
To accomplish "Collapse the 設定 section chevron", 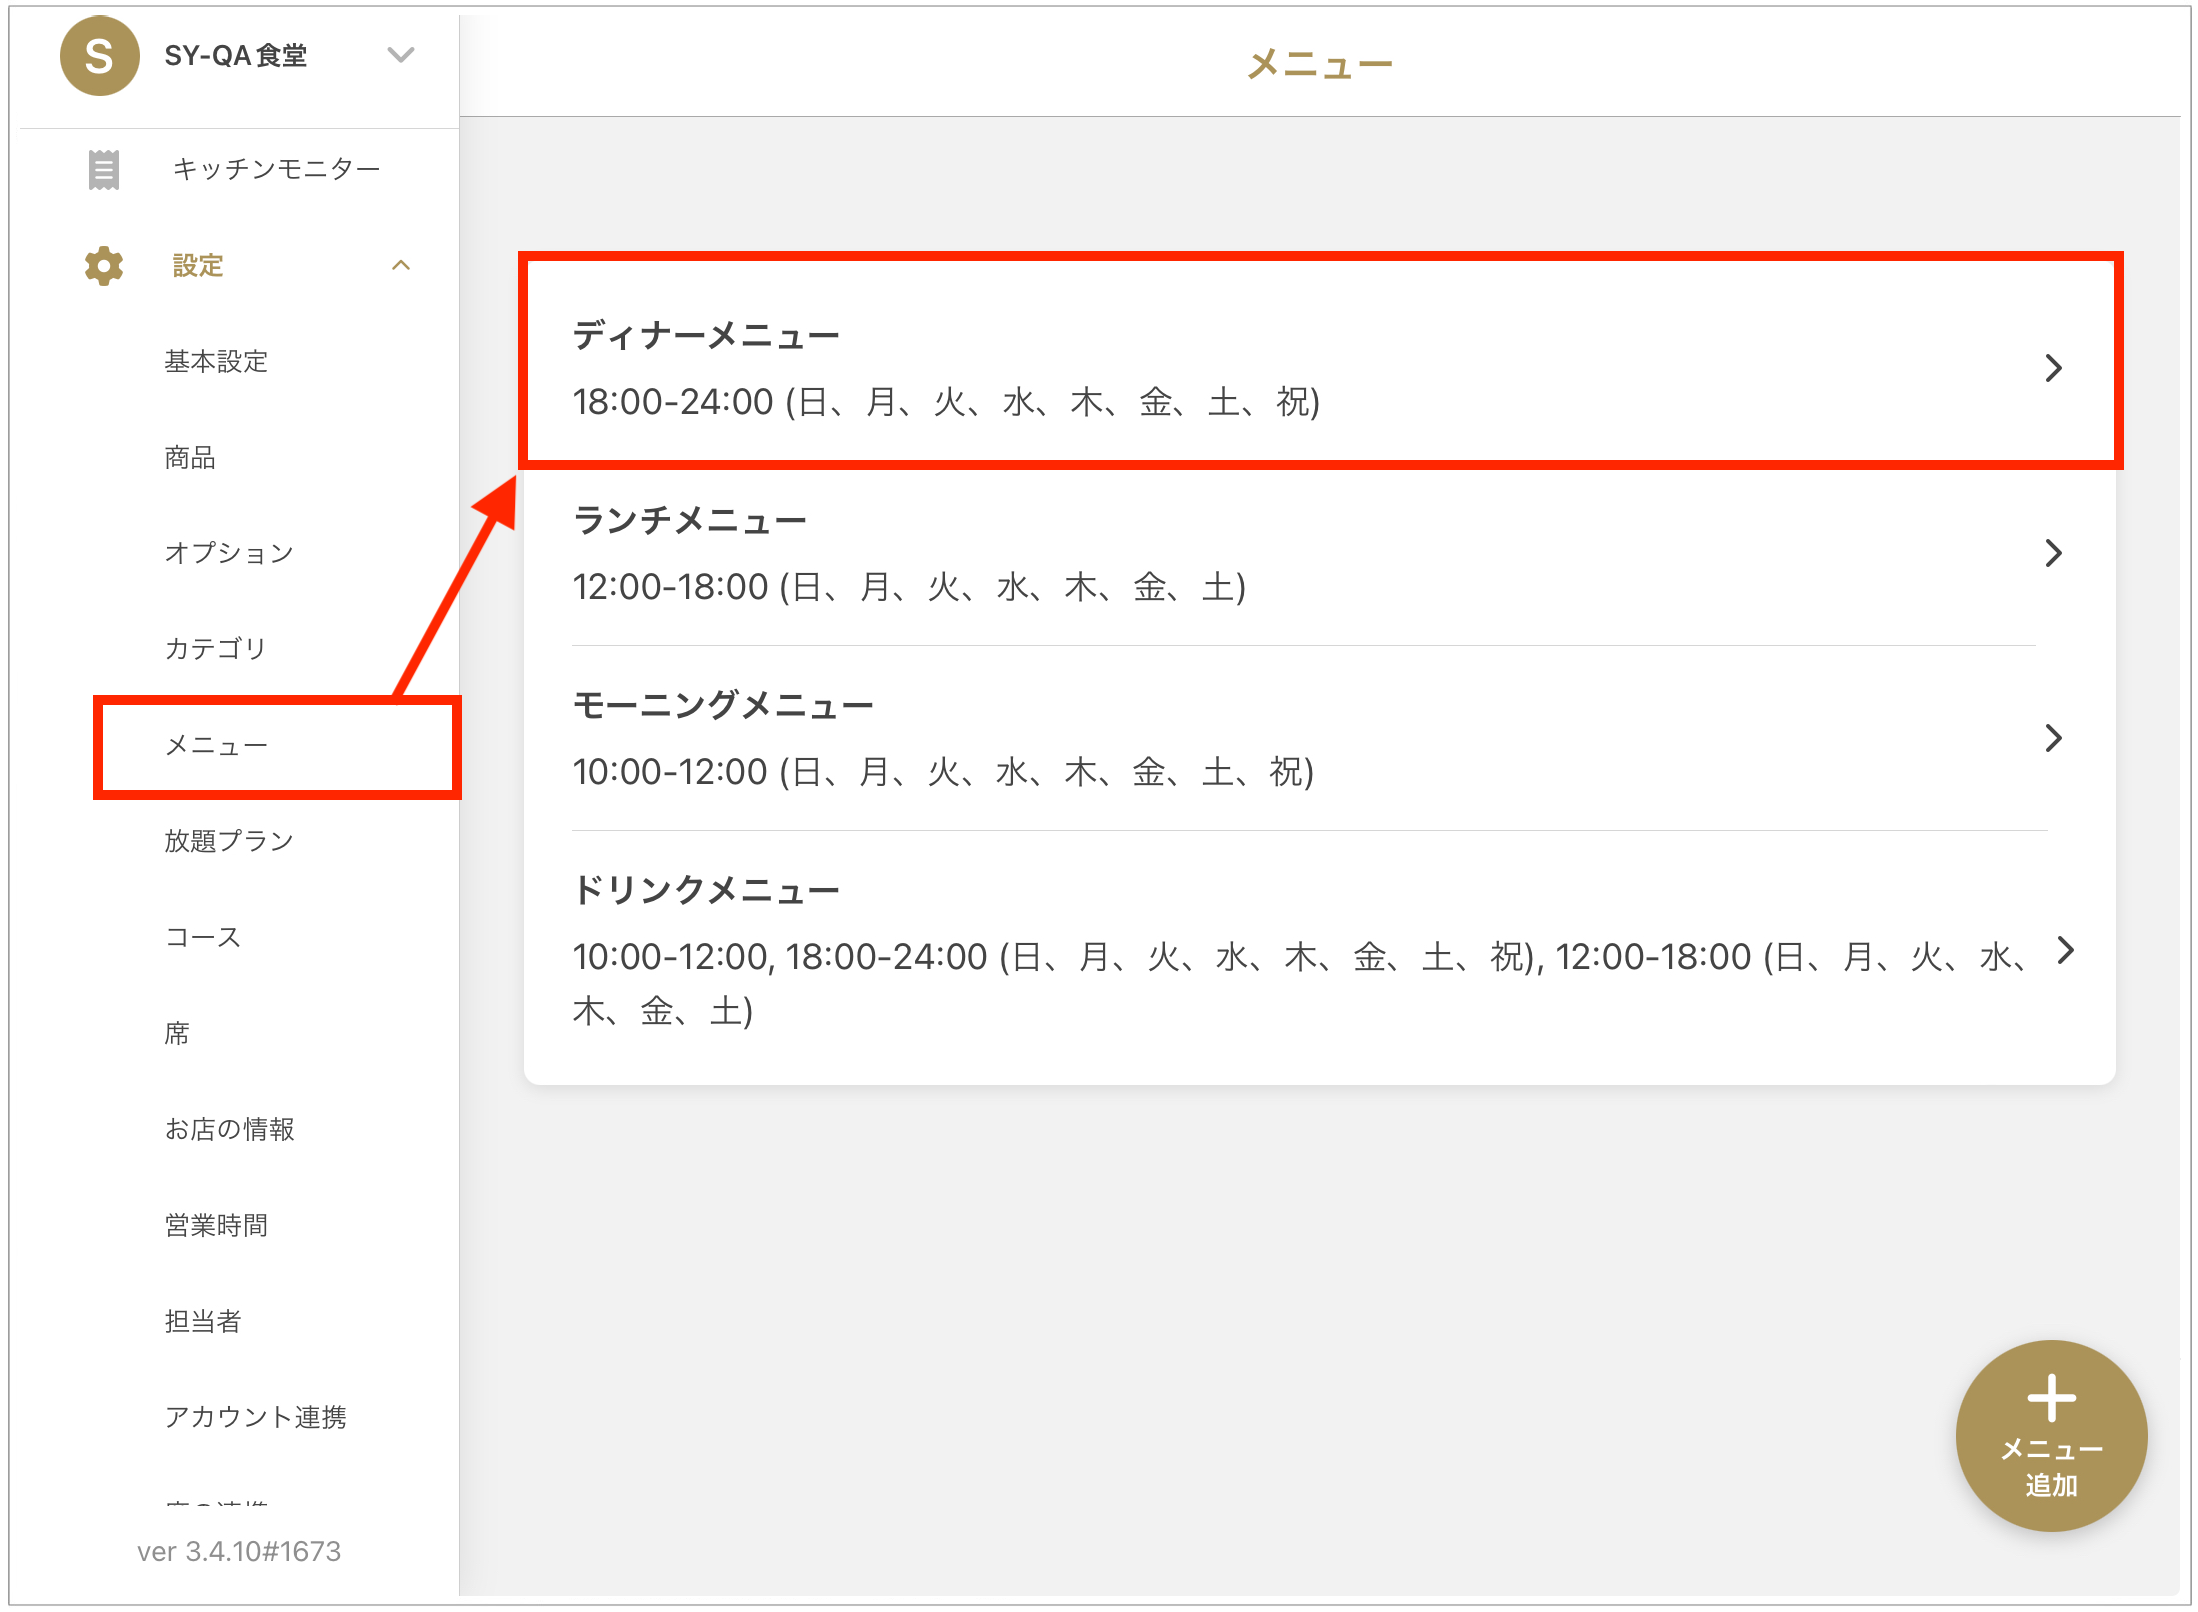I will (x=401, y=266).
